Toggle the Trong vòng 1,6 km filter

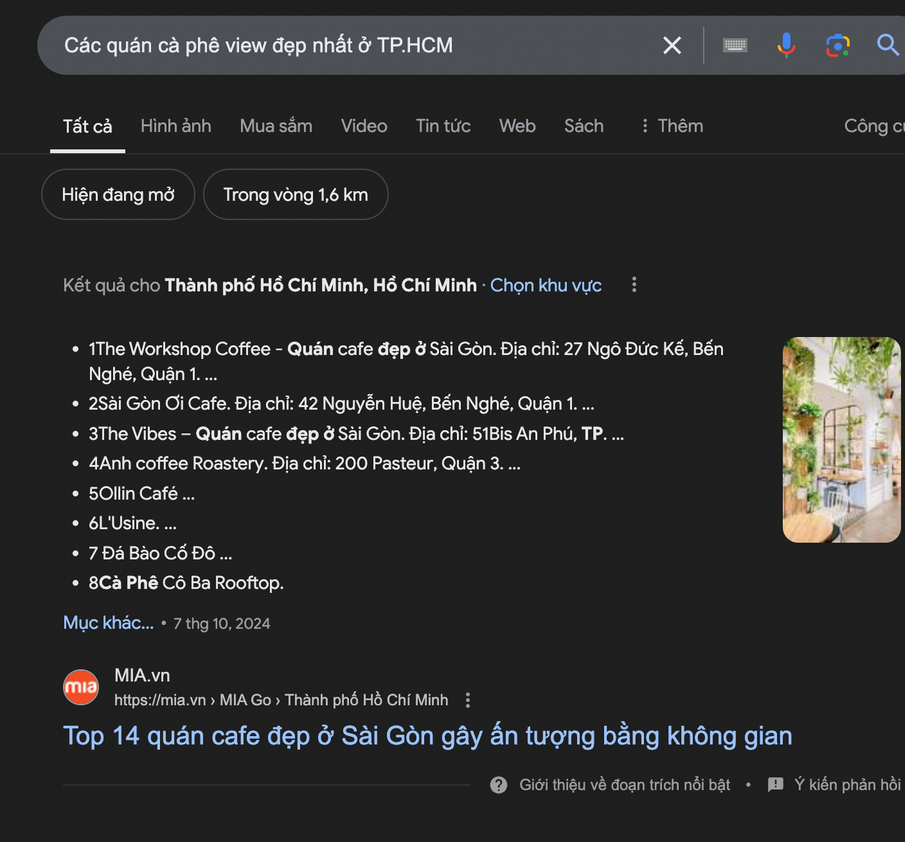tap(295, 195)
